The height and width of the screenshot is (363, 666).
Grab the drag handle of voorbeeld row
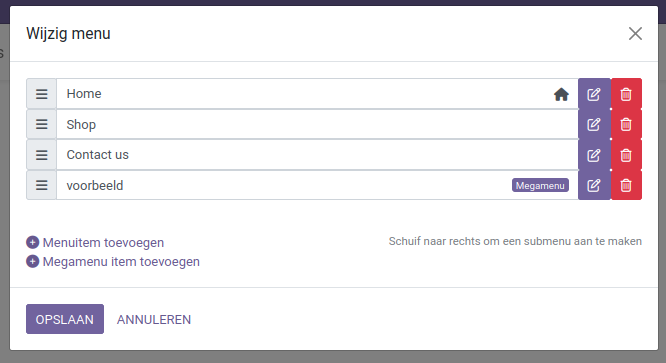tap(41, 186)
